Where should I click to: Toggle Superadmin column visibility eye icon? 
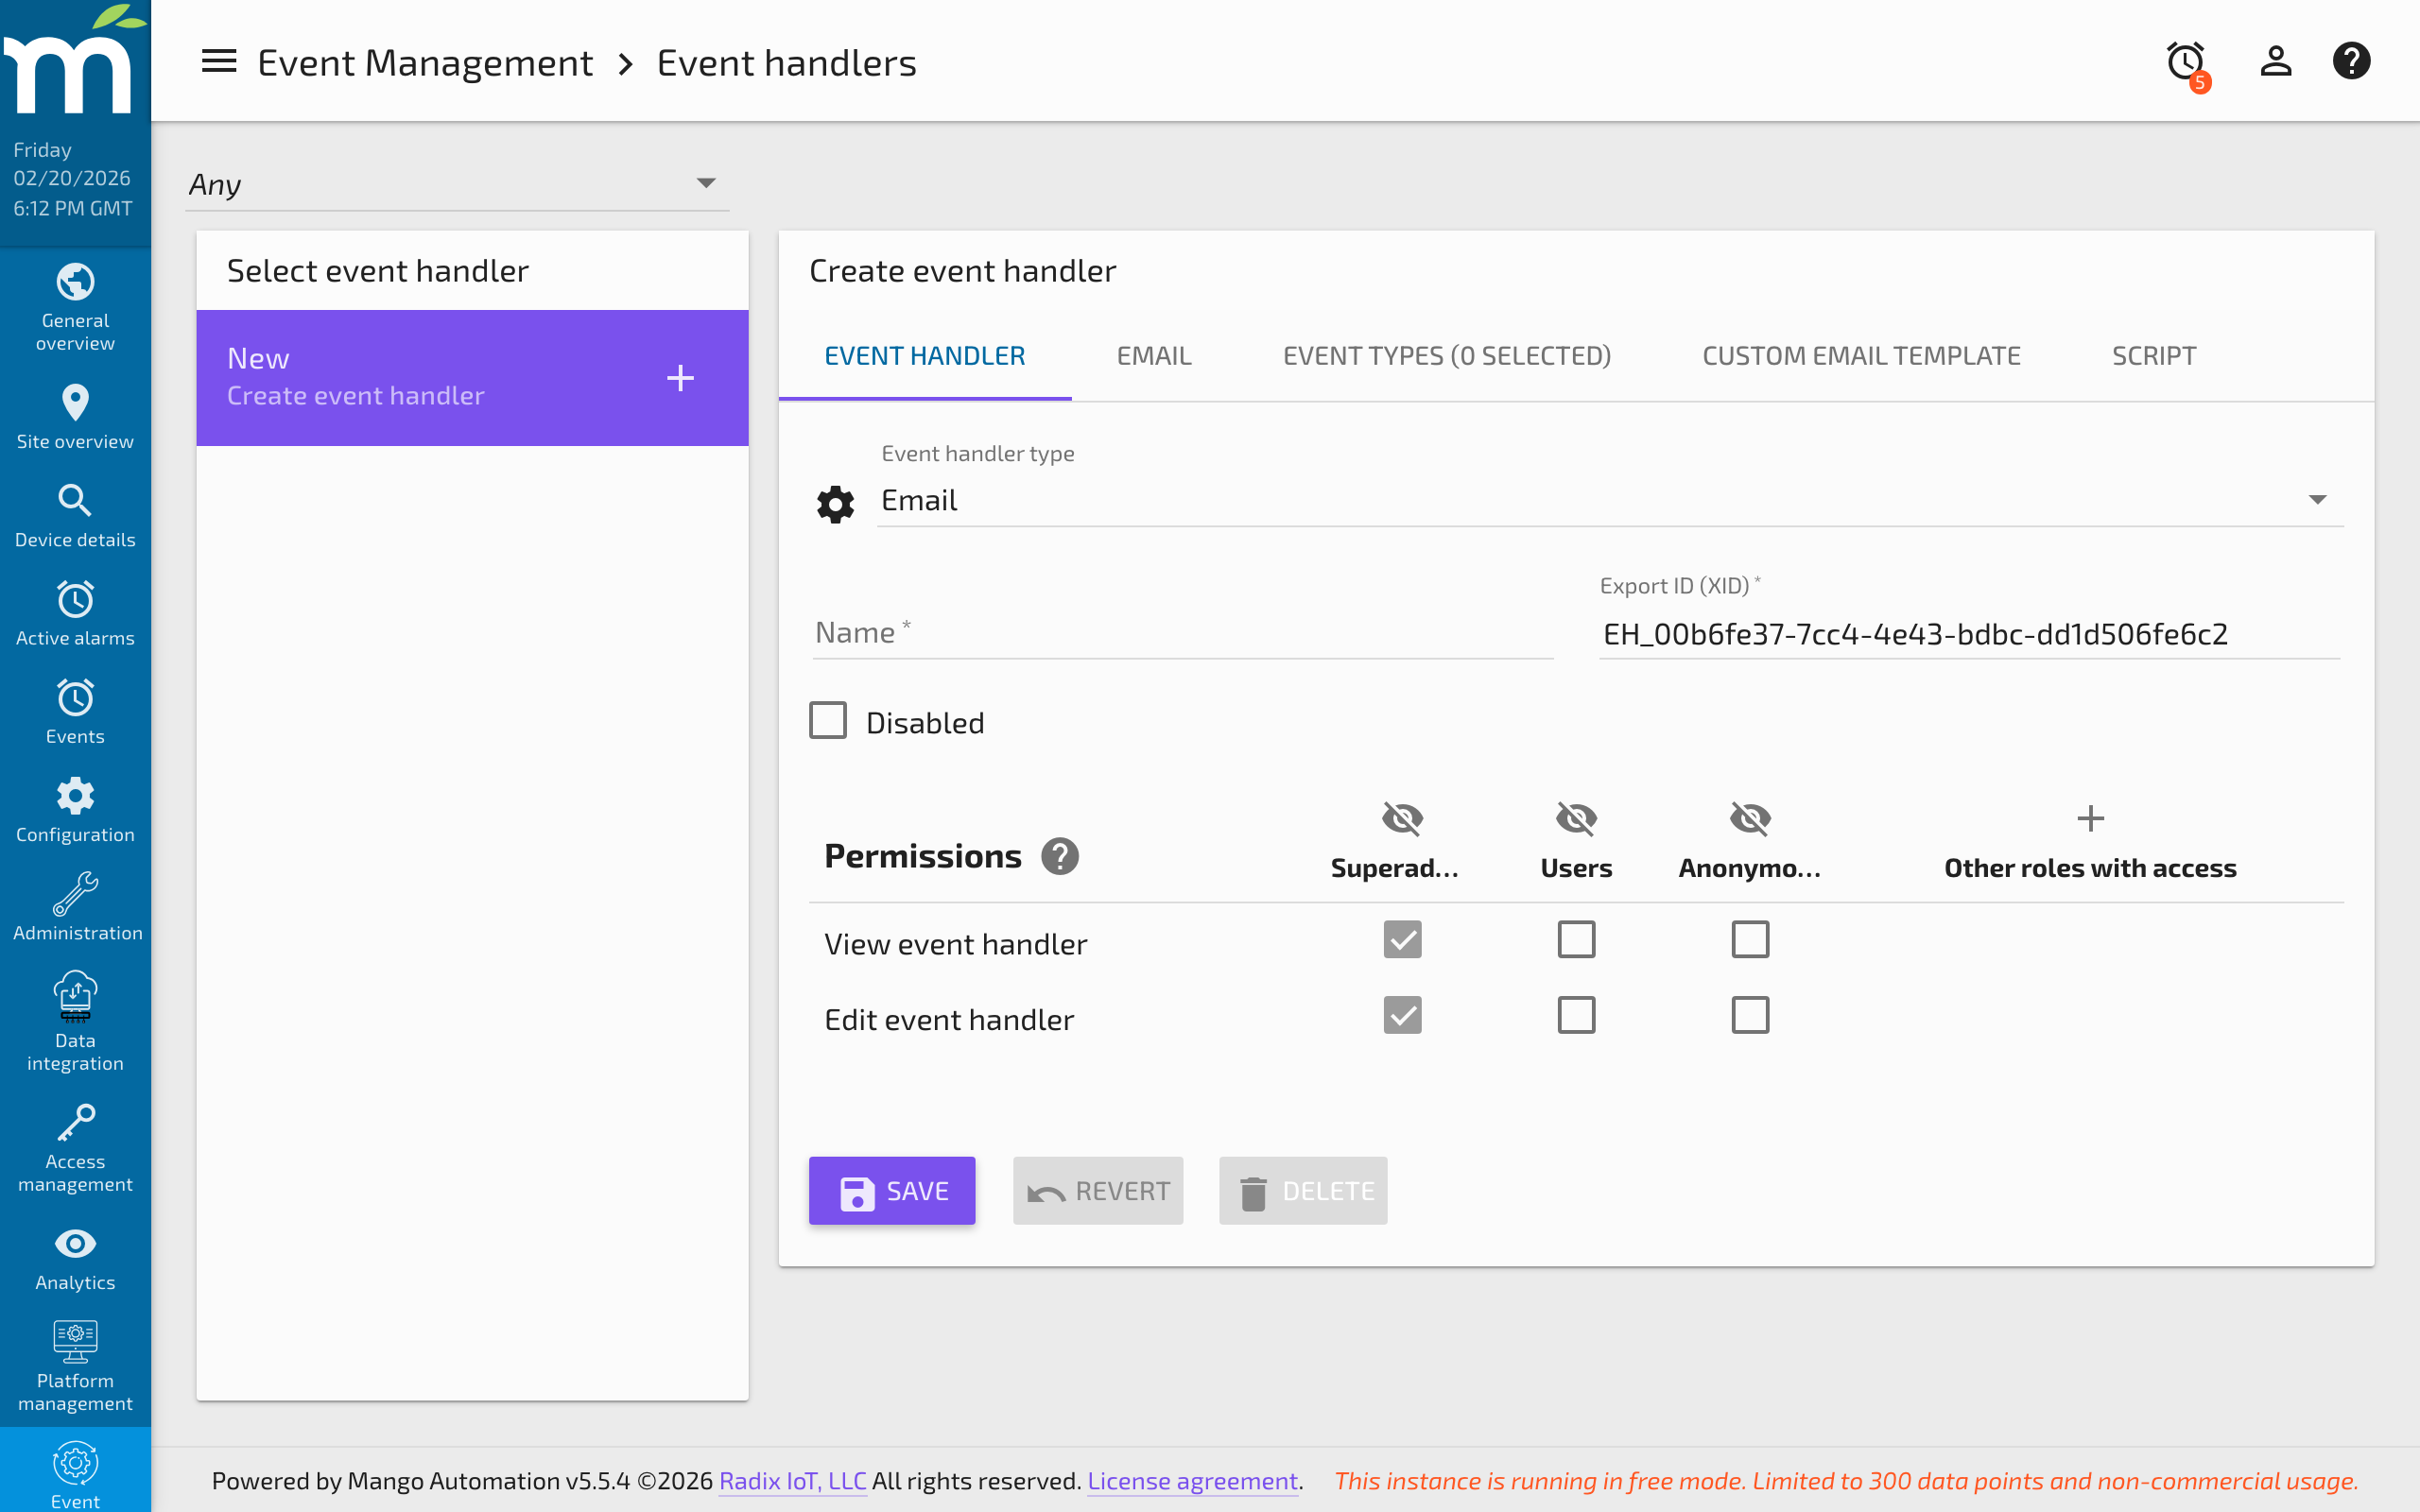1402,817
